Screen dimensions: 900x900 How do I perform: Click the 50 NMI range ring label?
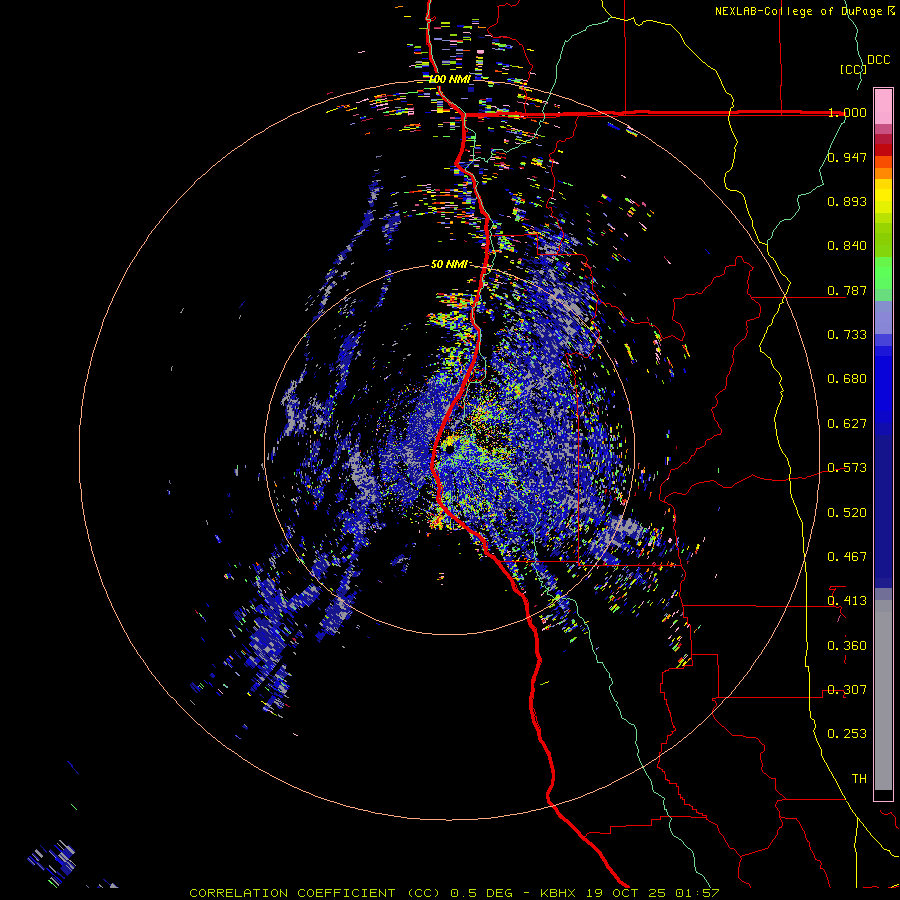[449, 264]
